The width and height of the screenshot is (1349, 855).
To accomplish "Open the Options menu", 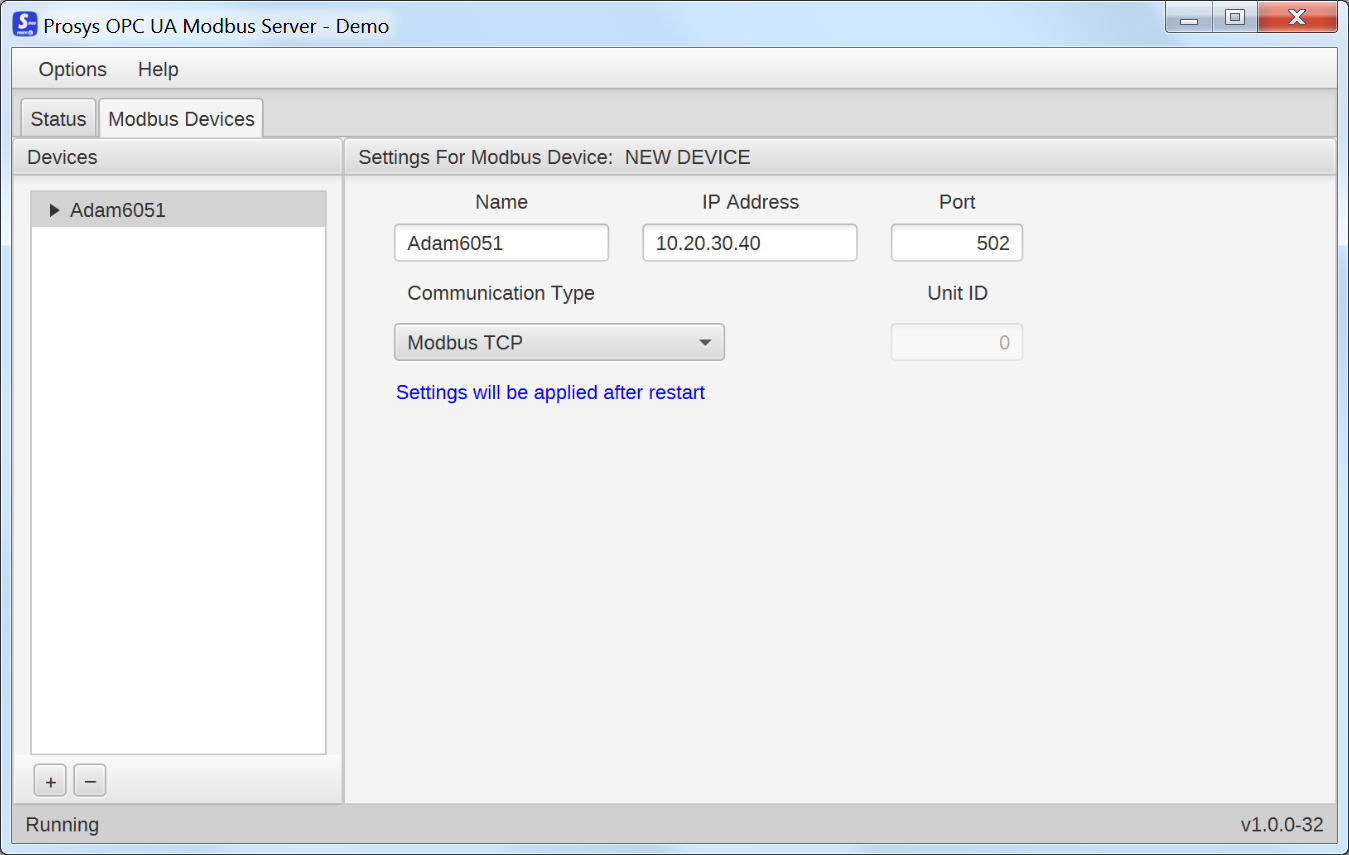I will pyautogui.click(x=73, y=69).
